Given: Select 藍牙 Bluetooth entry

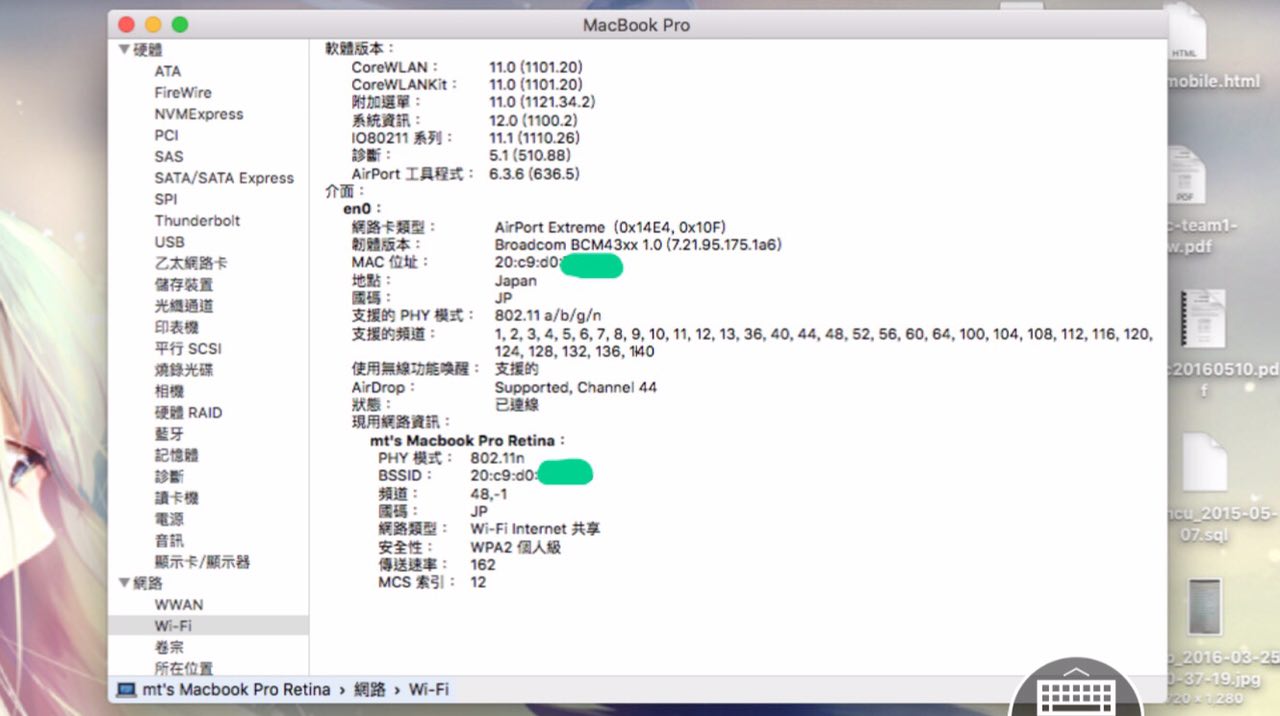Looking at the screenshot, I should click(x=169, y=434).
